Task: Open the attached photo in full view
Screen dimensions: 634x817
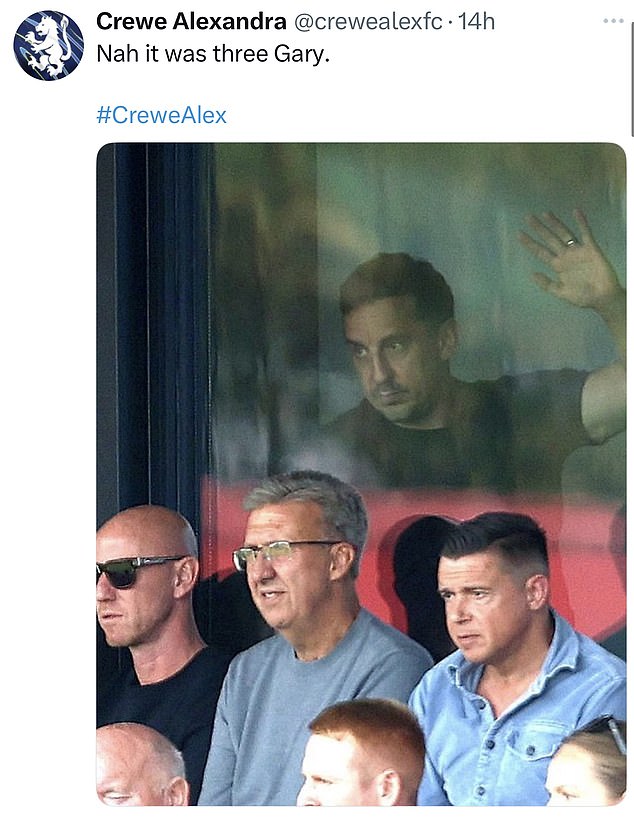Action: (361, 474)
